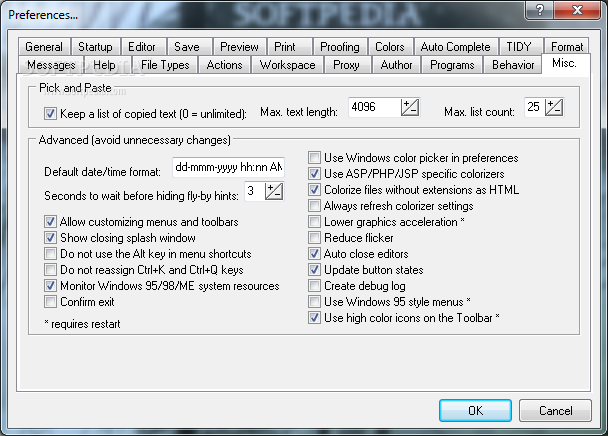Click the Max. text length spin button
Image resolution: width=608 pixels, height=436 pixels.
coord(411,108)
